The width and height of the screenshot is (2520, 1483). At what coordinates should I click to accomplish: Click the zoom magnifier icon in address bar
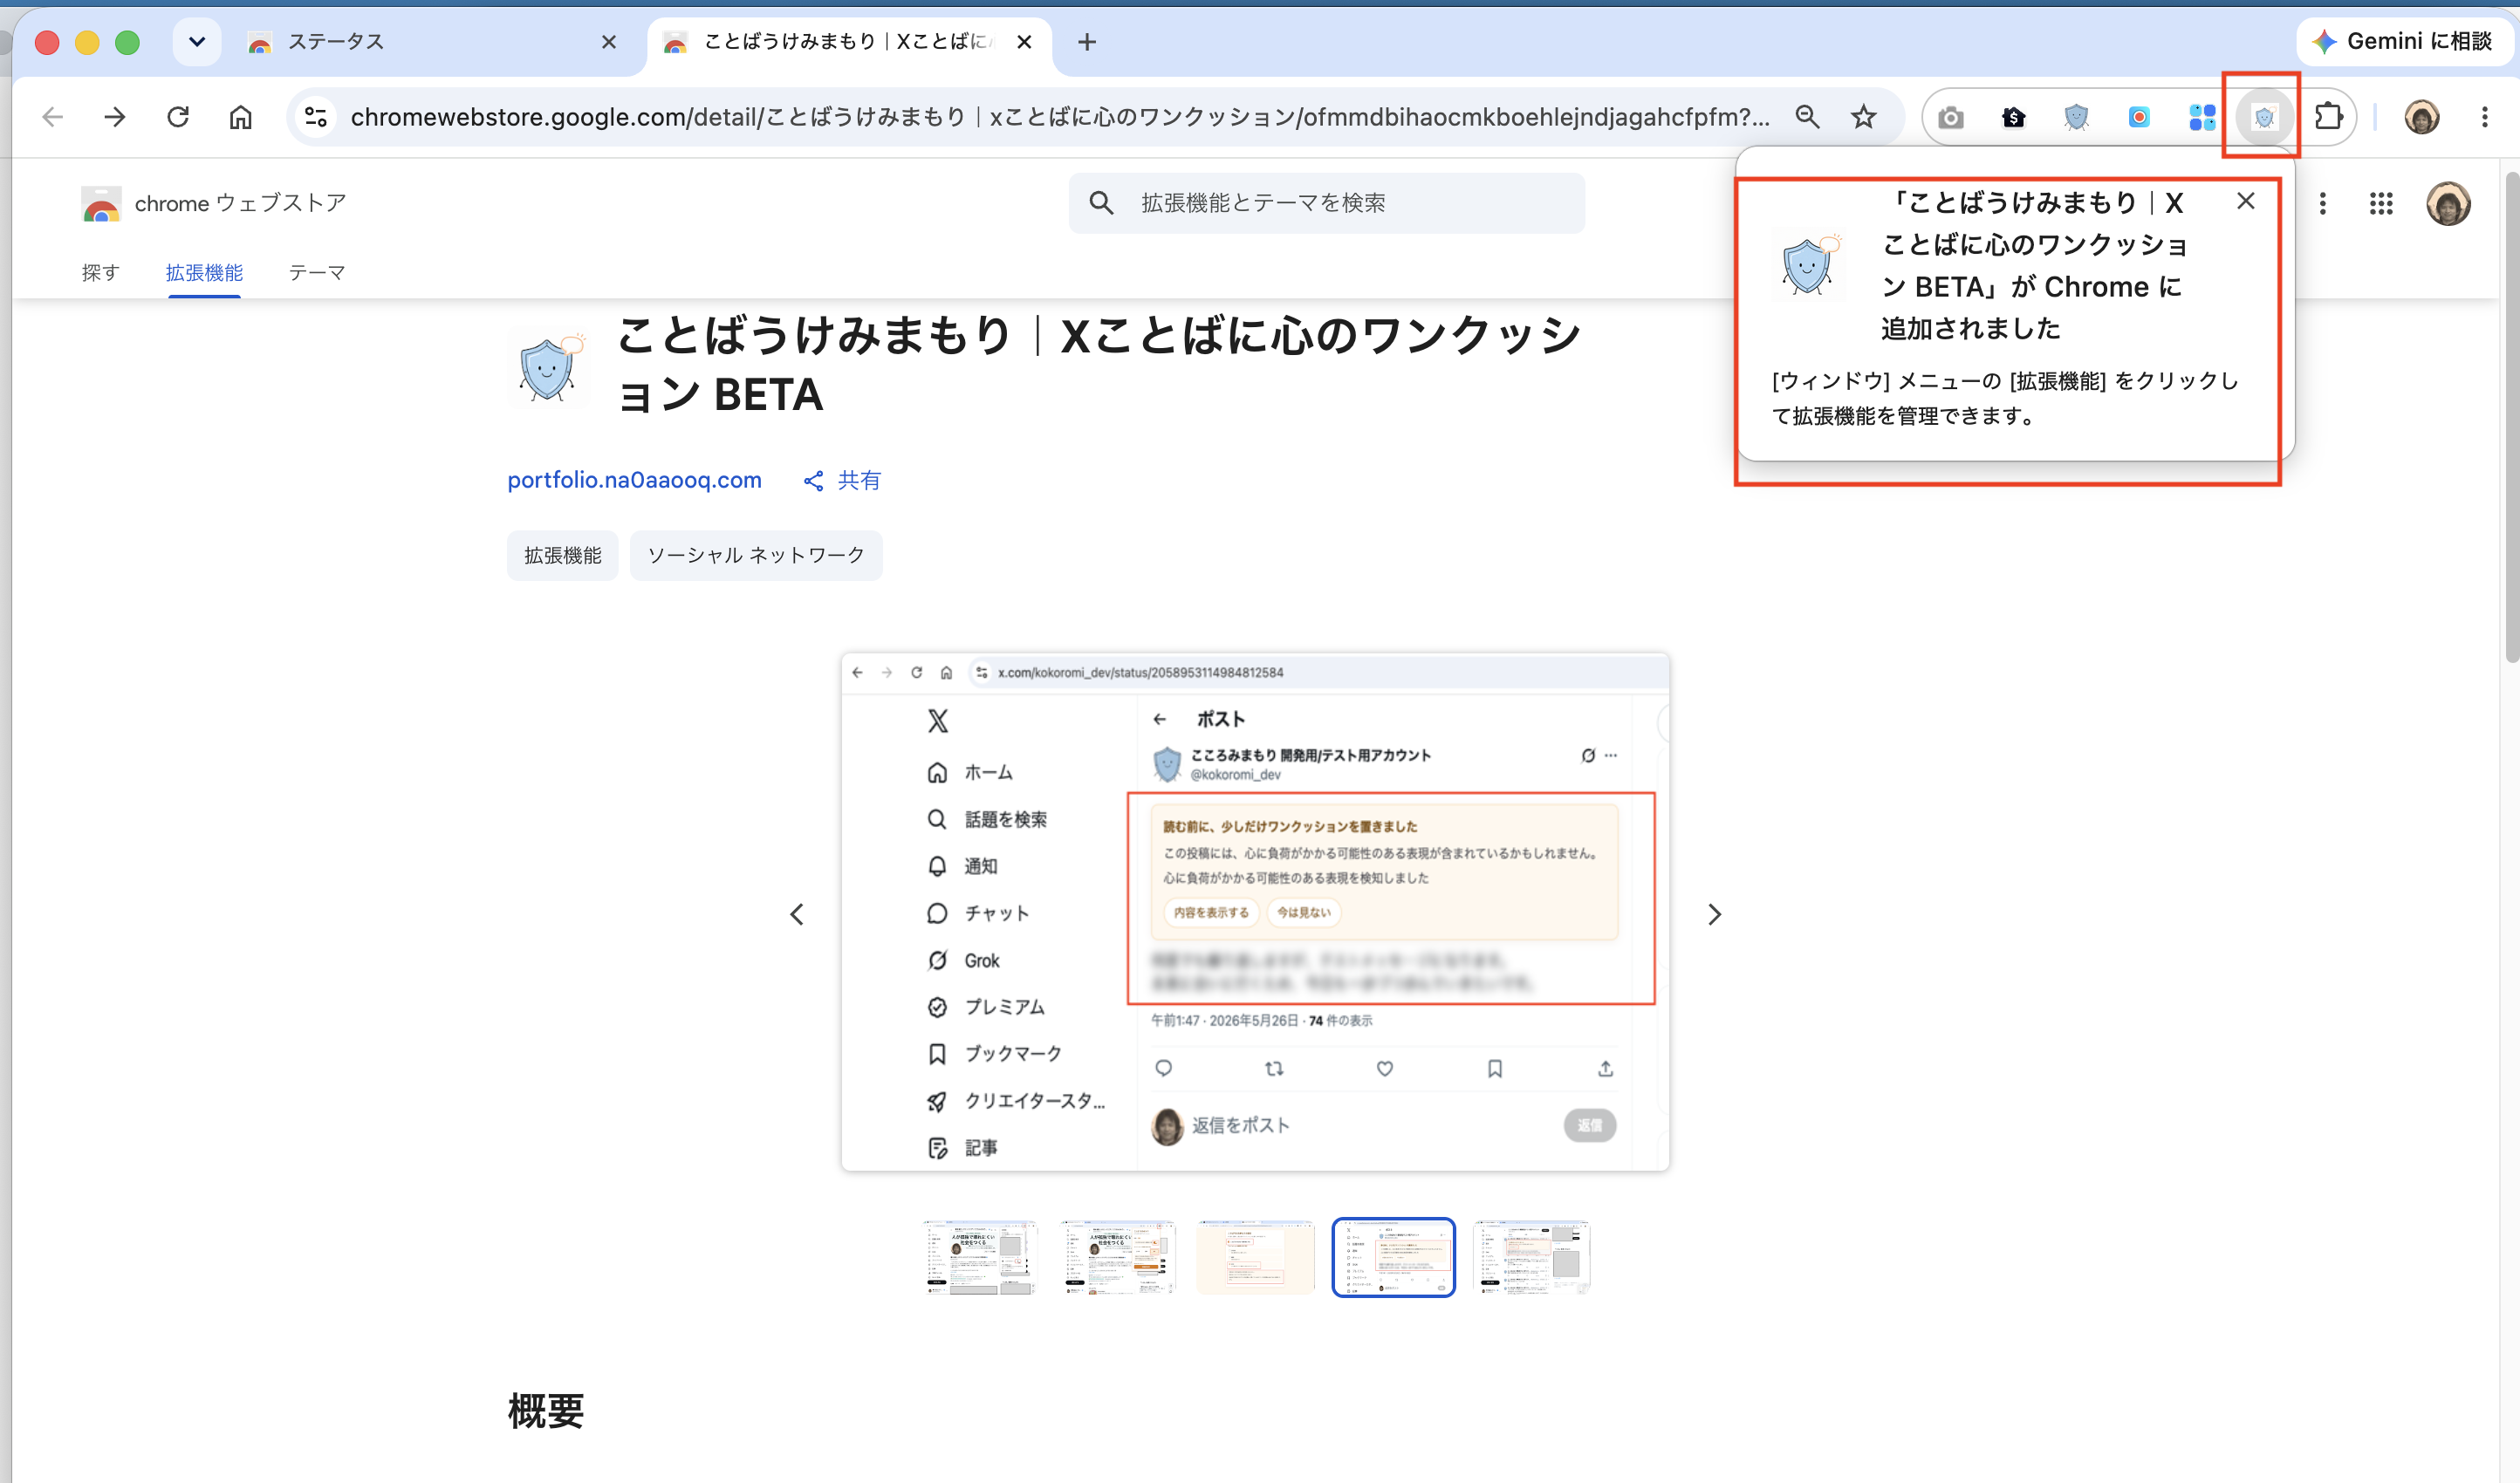[1807, 117]
